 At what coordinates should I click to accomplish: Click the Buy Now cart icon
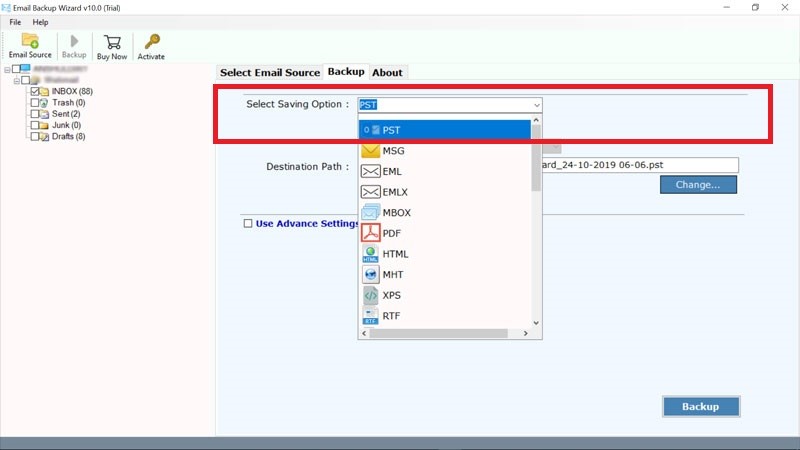tap(112, 45)
